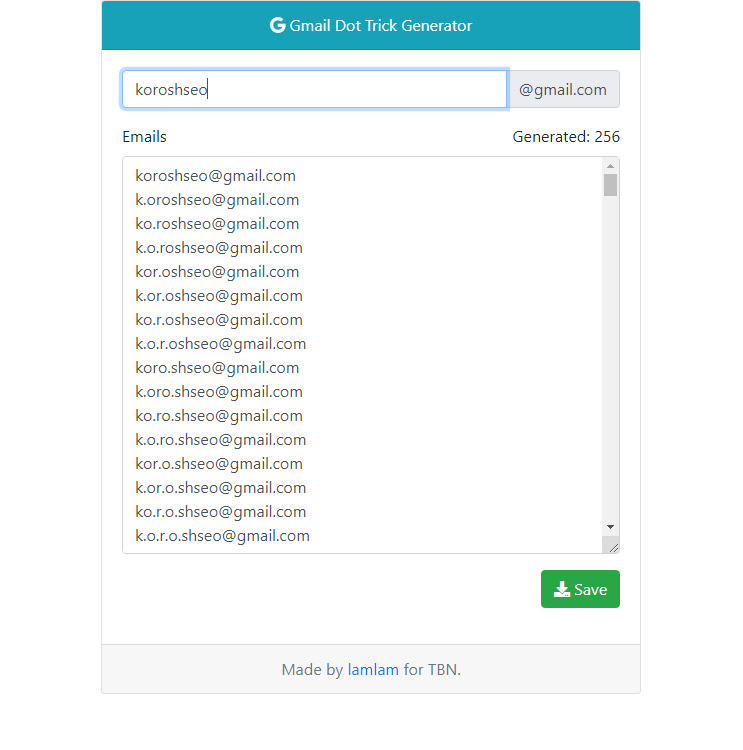Click the k.o.r.oshseo@gmail.com email line
Screen dimensions: 743x750
(x=221, y=344)
